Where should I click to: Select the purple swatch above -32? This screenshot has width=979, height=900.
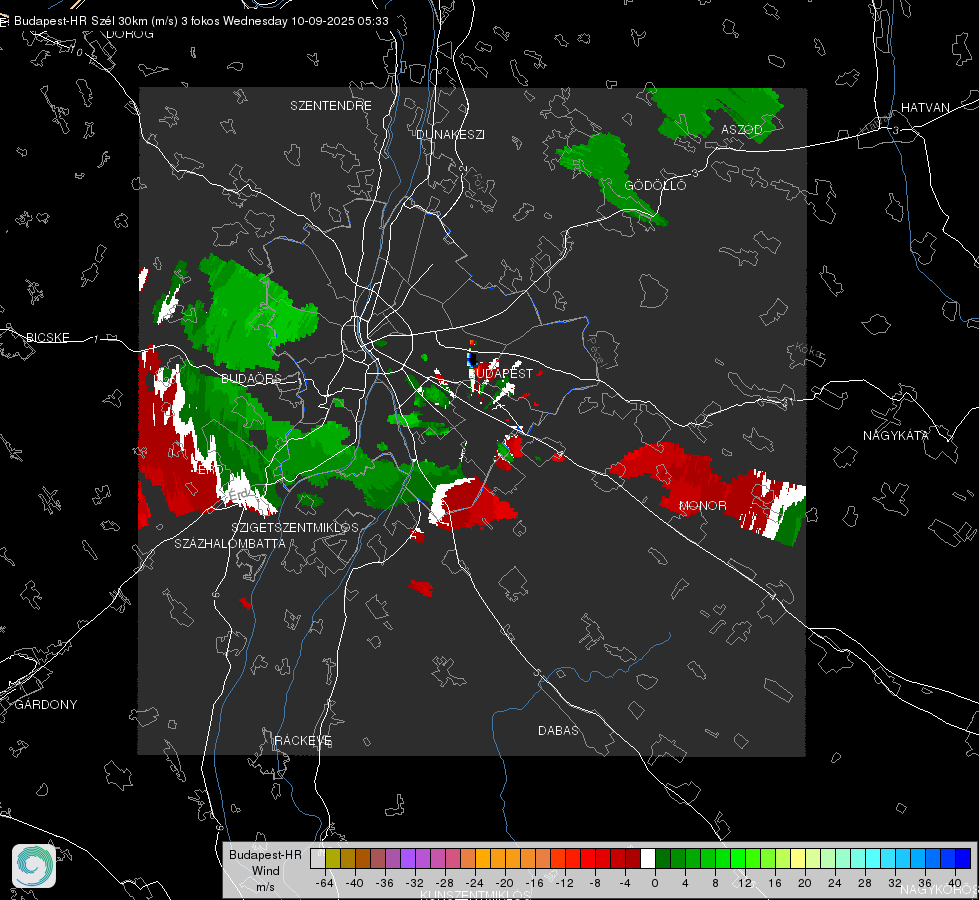[x=408, y=859]
